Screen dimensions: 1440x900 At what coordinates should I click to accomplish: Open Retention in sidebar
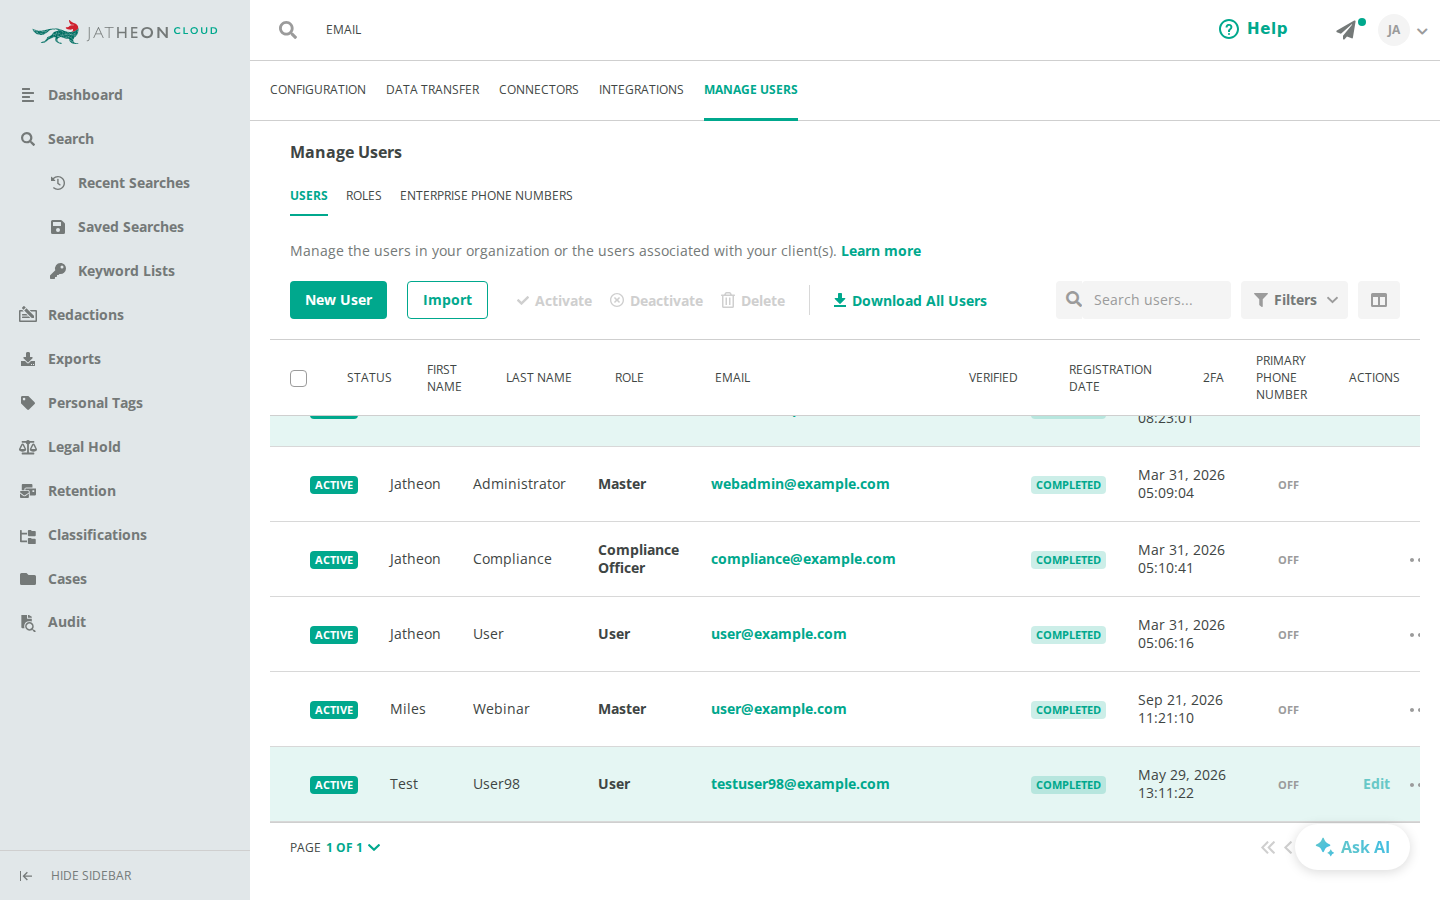82,491
